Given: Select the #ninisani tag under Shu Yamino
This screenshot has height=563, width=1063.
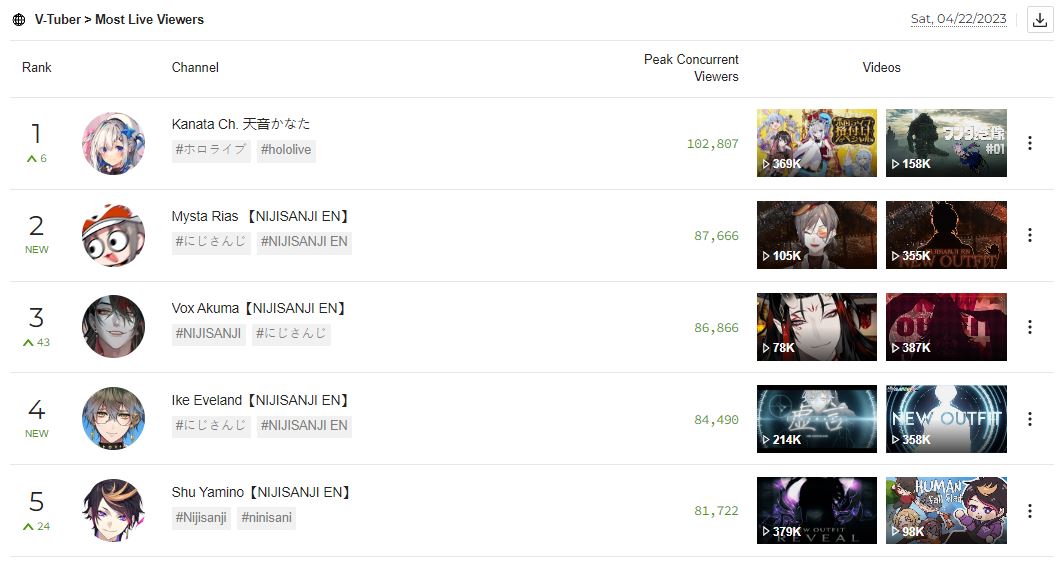Looking at the screenshot, I should (x=266, y=518).
